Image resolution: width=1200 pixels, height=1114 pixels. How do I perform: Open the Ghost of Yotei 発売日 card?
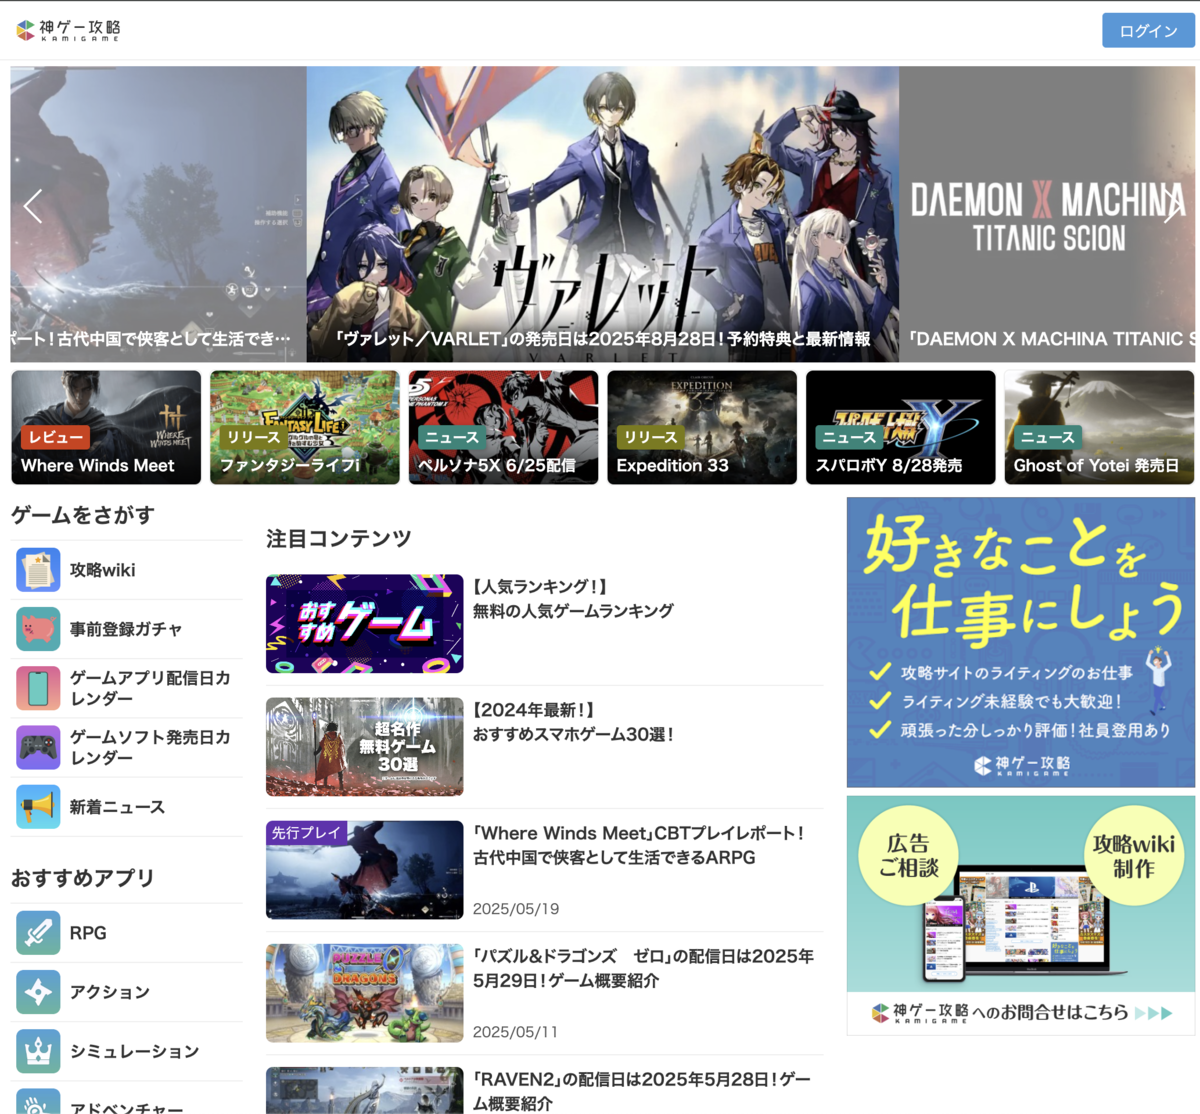click(x=1099, y=427)
